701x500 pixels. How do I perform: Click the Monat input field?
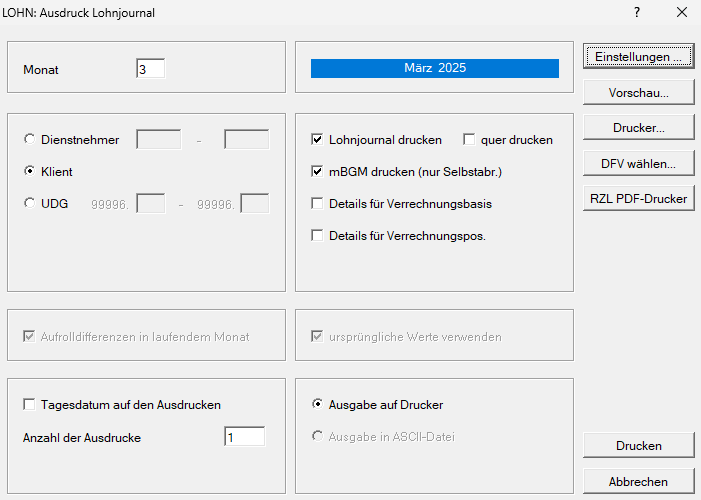150,70
